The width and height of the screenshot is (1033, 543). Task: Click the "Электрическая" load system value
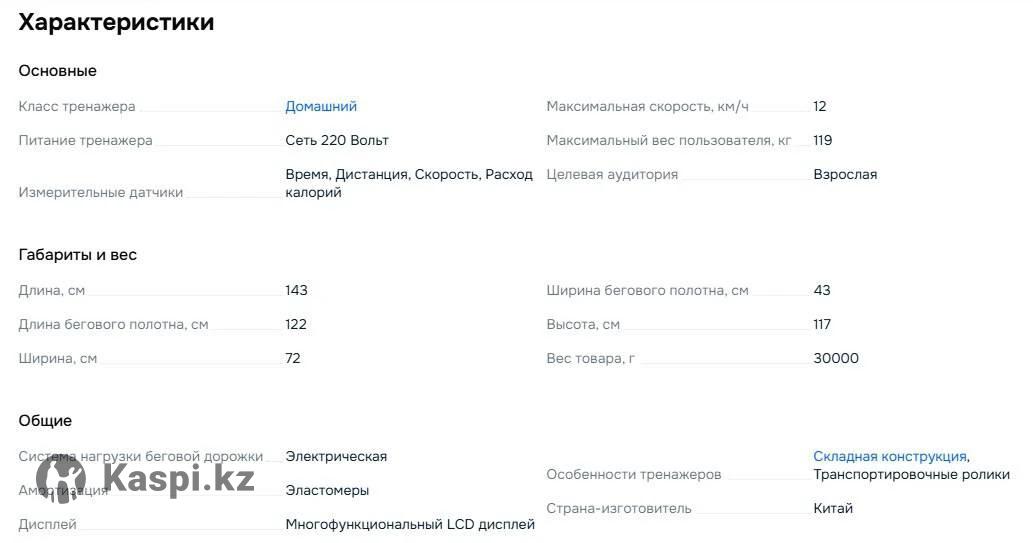[336, 456]
